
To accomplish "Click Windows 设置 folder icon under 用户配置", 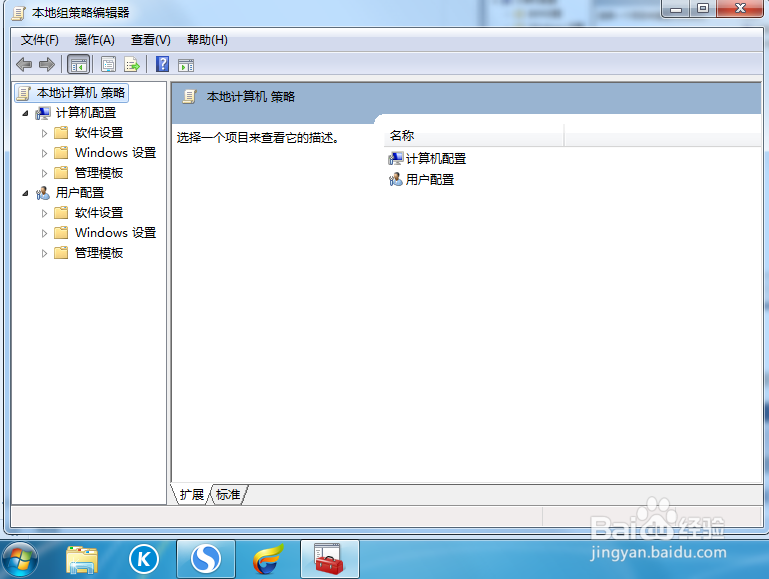I will (x=61, y=233).
